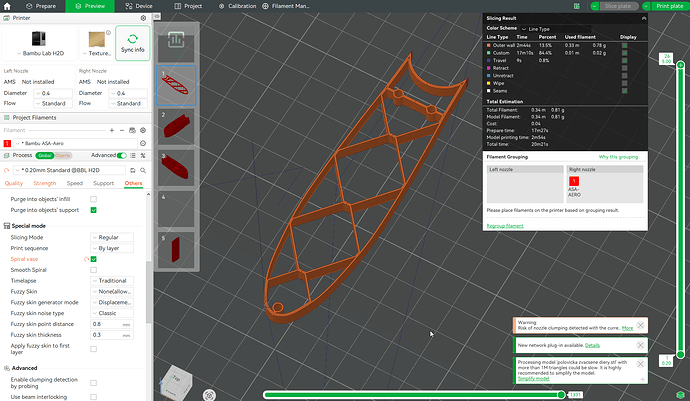Click the view reset icon under viewport
Image resolution: width=690 pixels, height=401 pixels.
point(209,395)
